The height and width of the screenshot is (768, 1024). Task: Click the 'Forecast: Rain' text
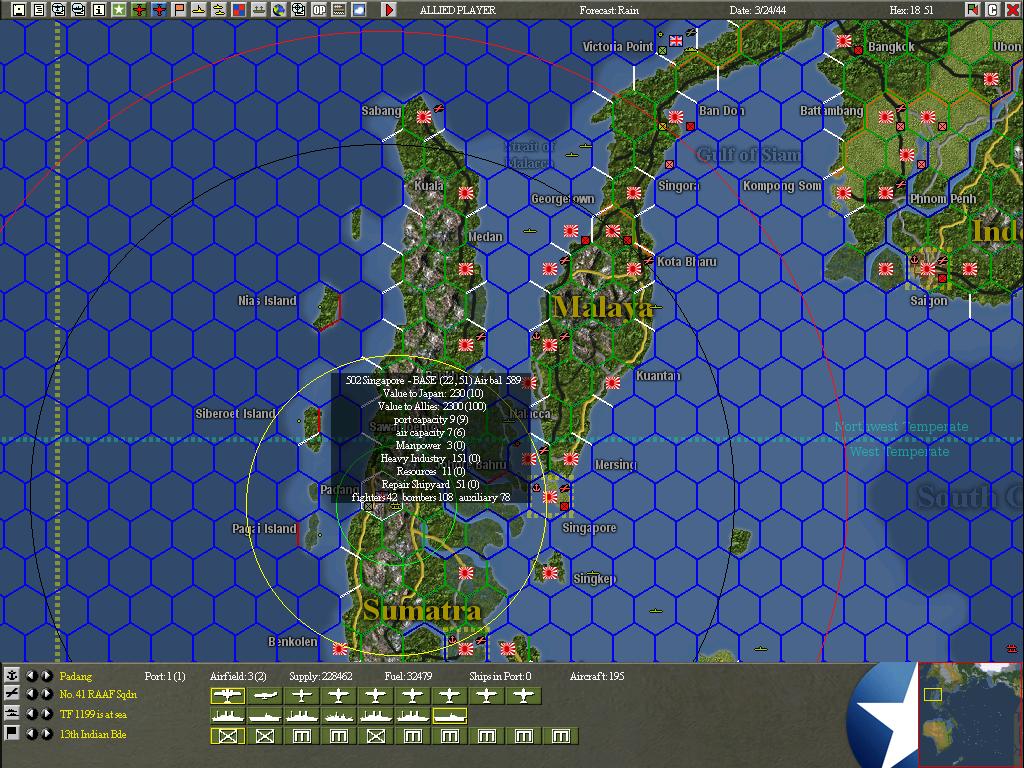[609, 10]
